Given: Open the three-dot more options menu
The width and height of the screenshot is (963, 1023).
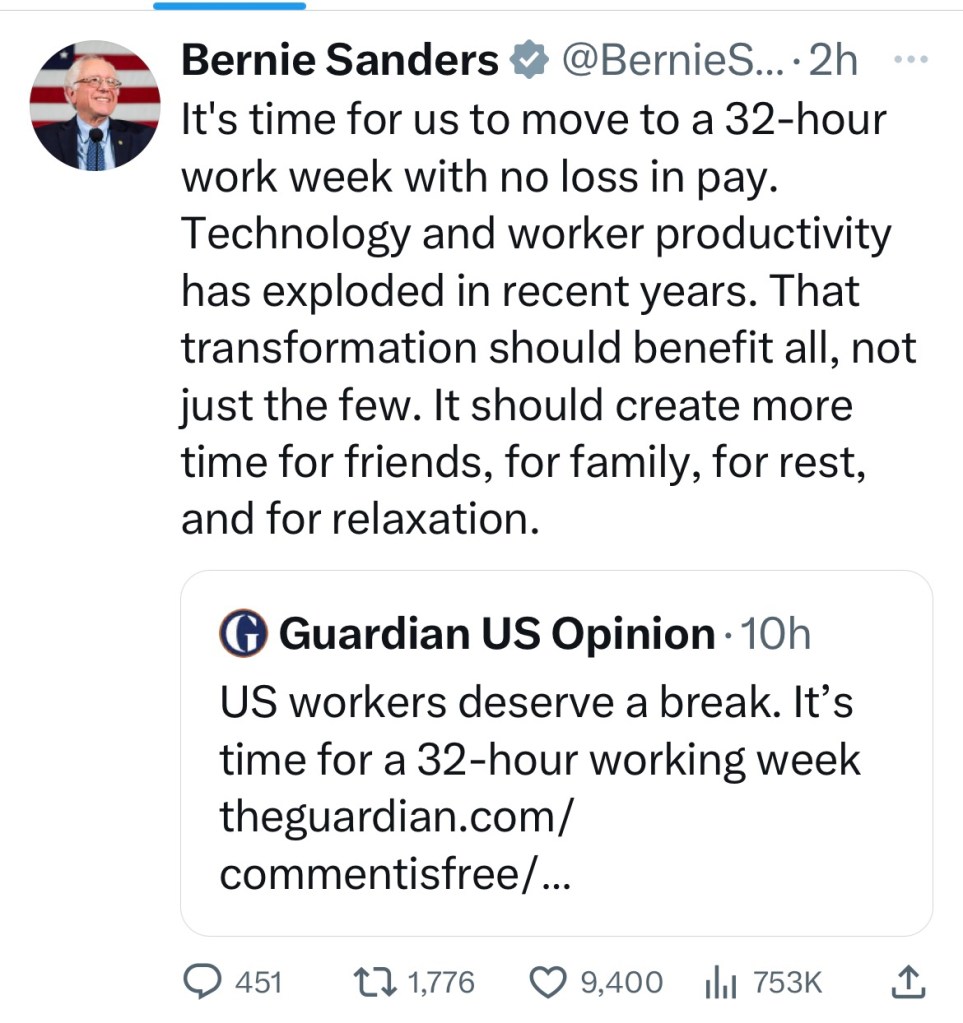Looking at the screenshot, I should [910, 61].
